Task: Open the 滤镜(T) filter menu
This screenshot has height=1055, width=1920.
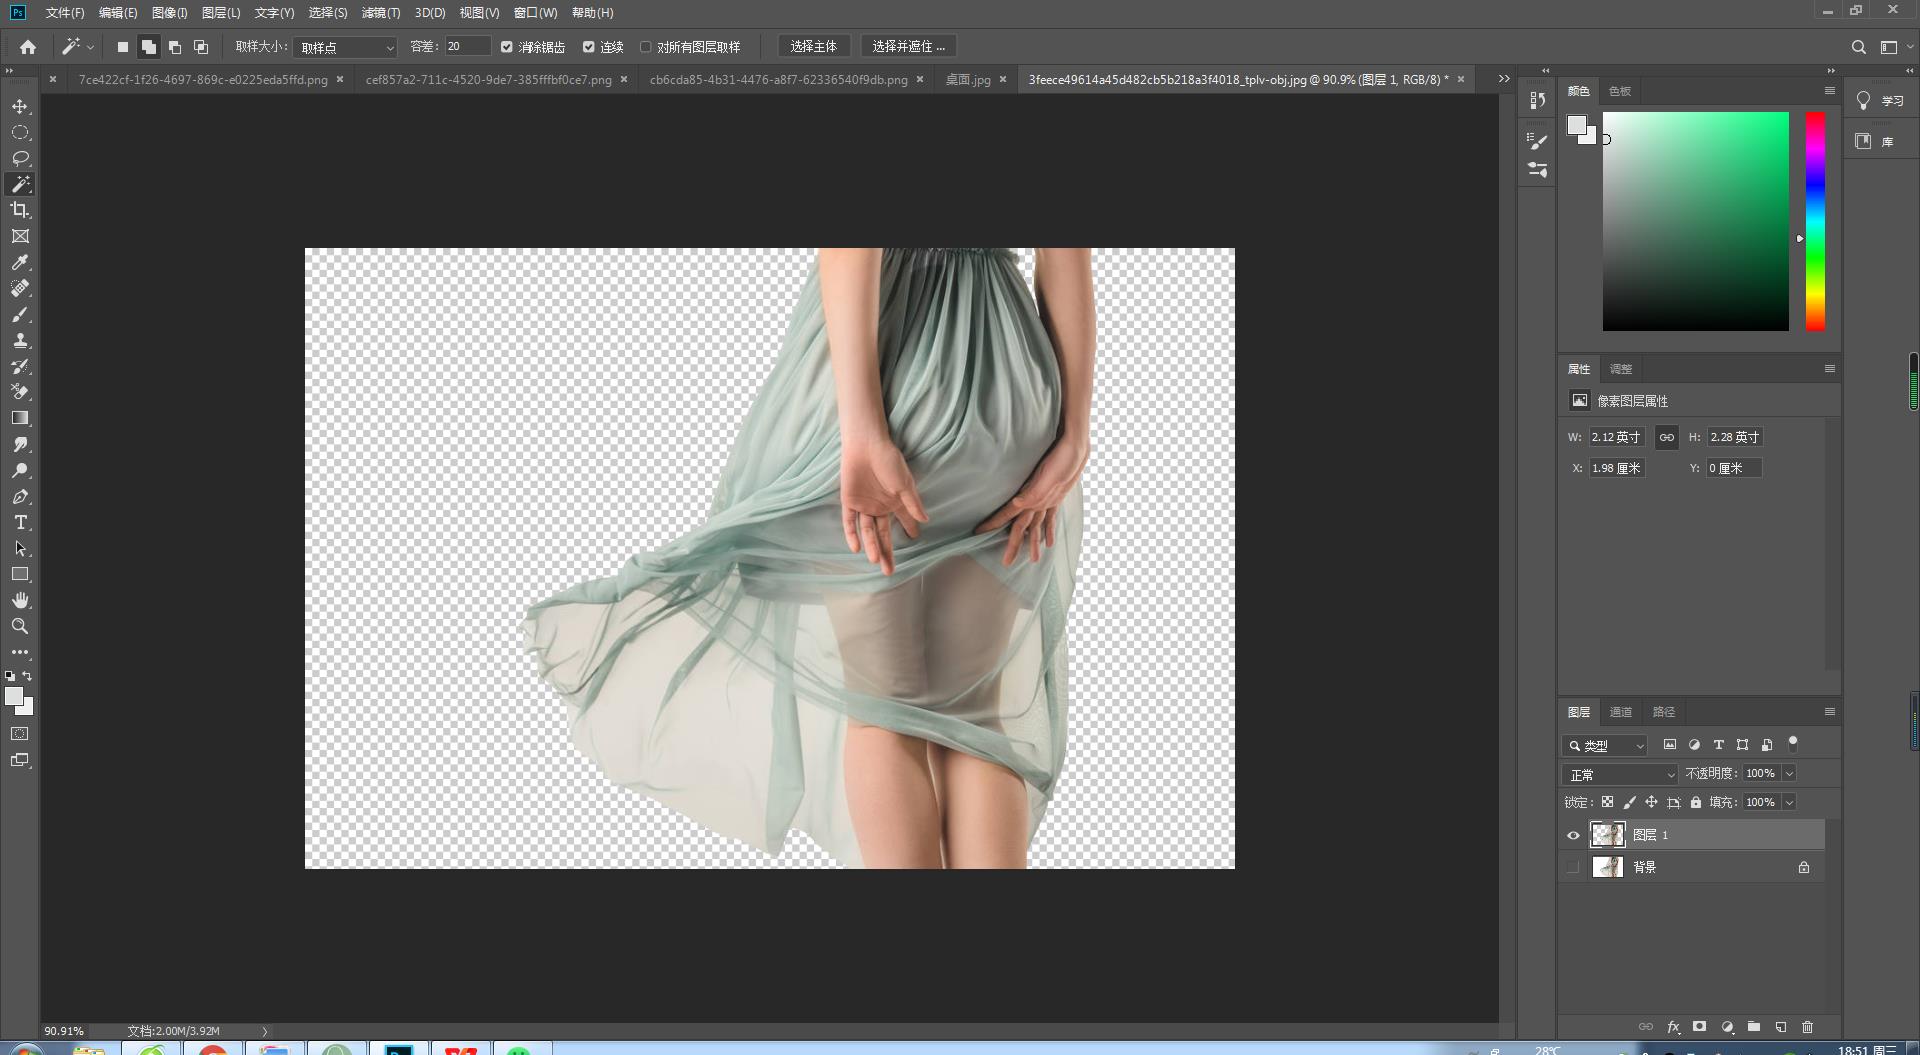Action: [380, 13]
